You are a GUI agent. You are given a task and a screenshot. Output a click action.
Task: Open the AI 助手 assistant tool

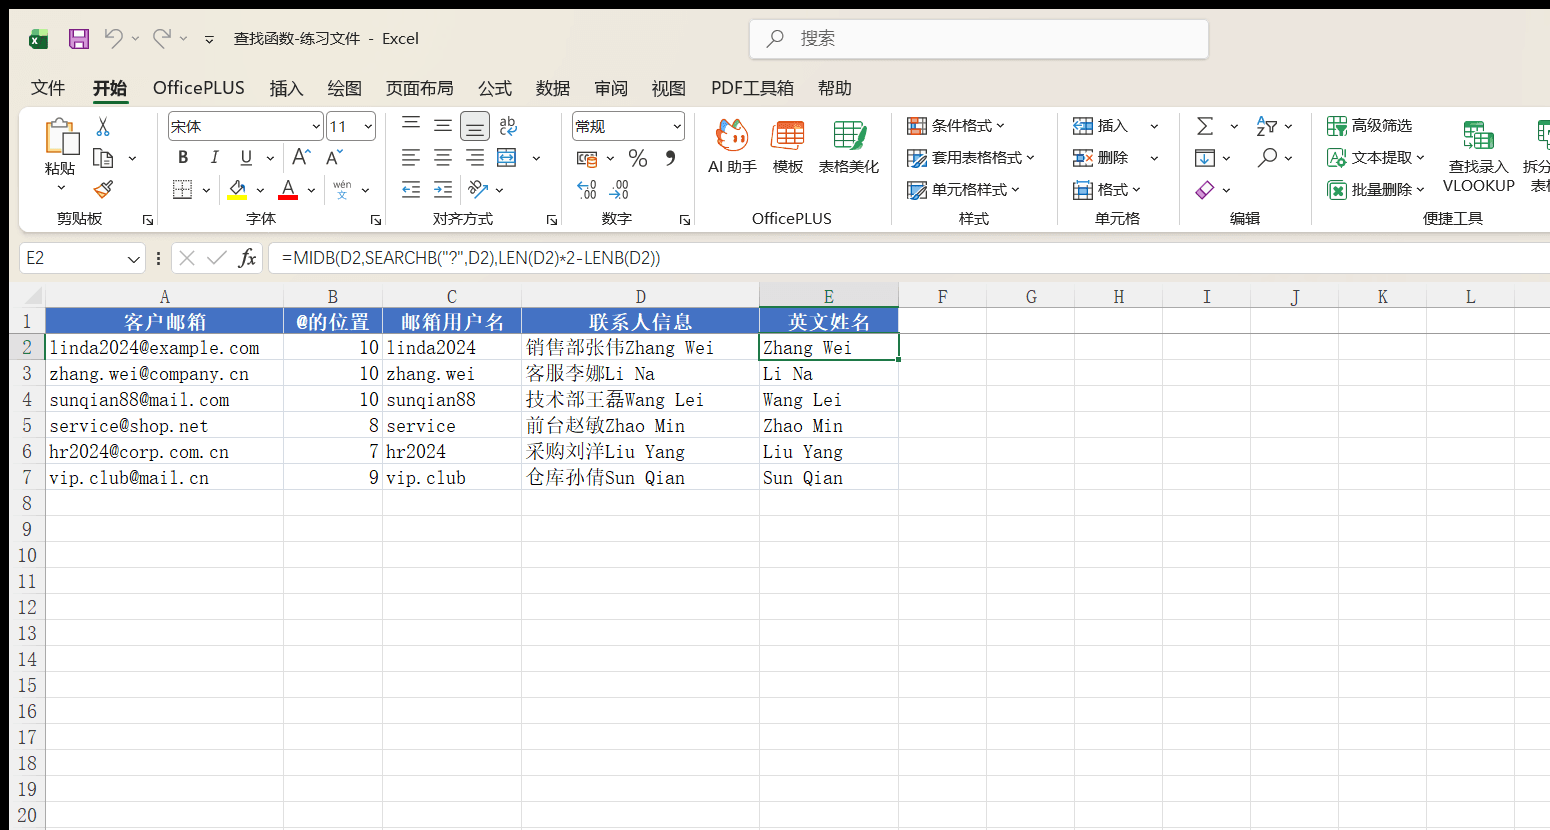(x=732, y=146)
